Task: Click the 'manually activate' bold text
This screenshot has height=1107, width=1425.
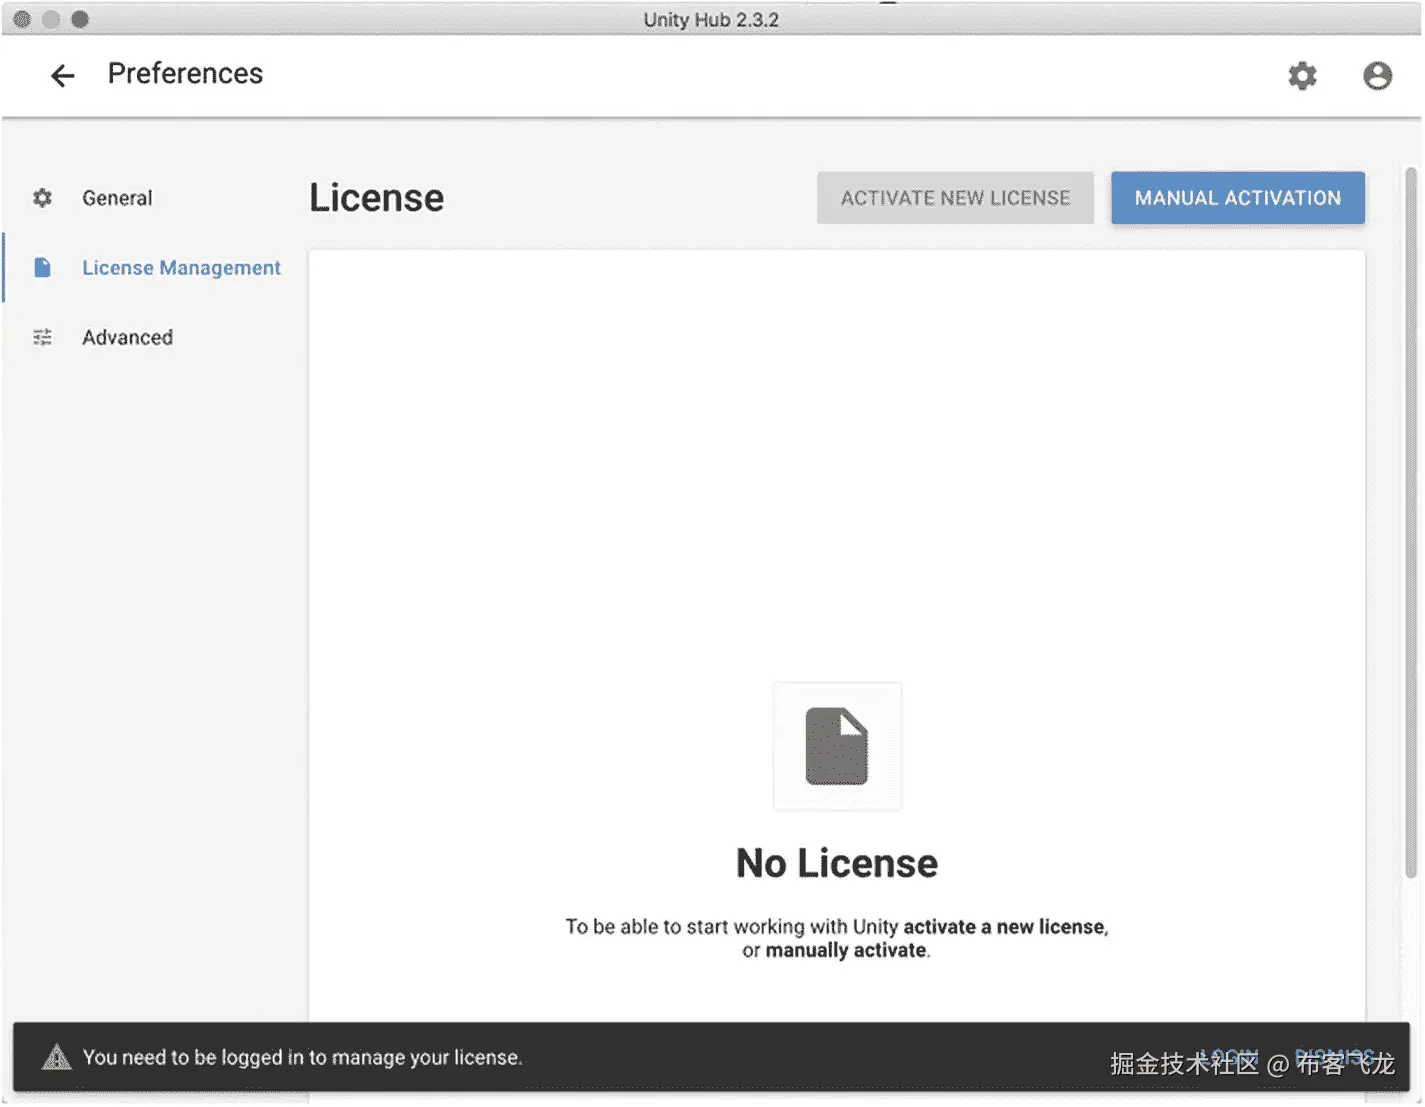Action: pos(846,951)
